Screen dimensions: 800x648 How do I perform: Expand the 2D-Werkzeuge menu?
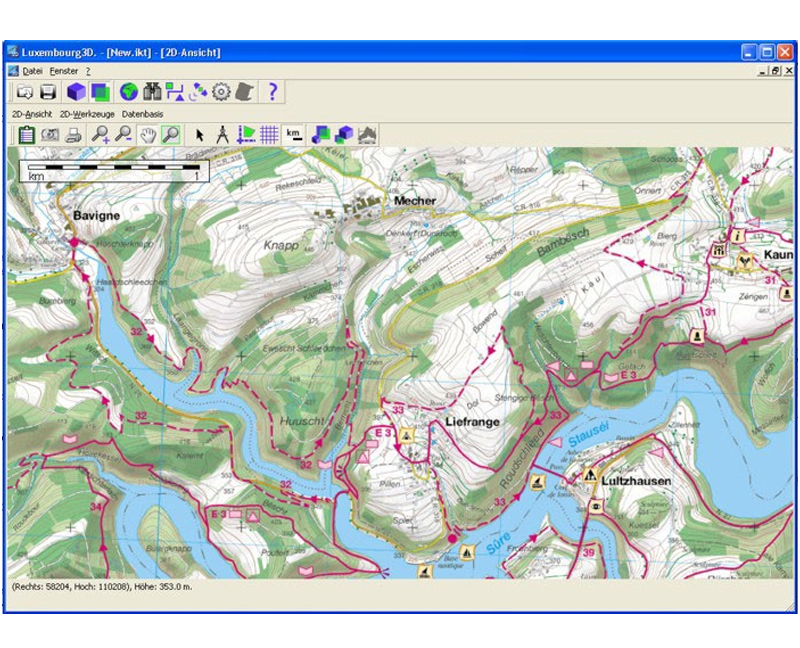(x=87, y=114)
